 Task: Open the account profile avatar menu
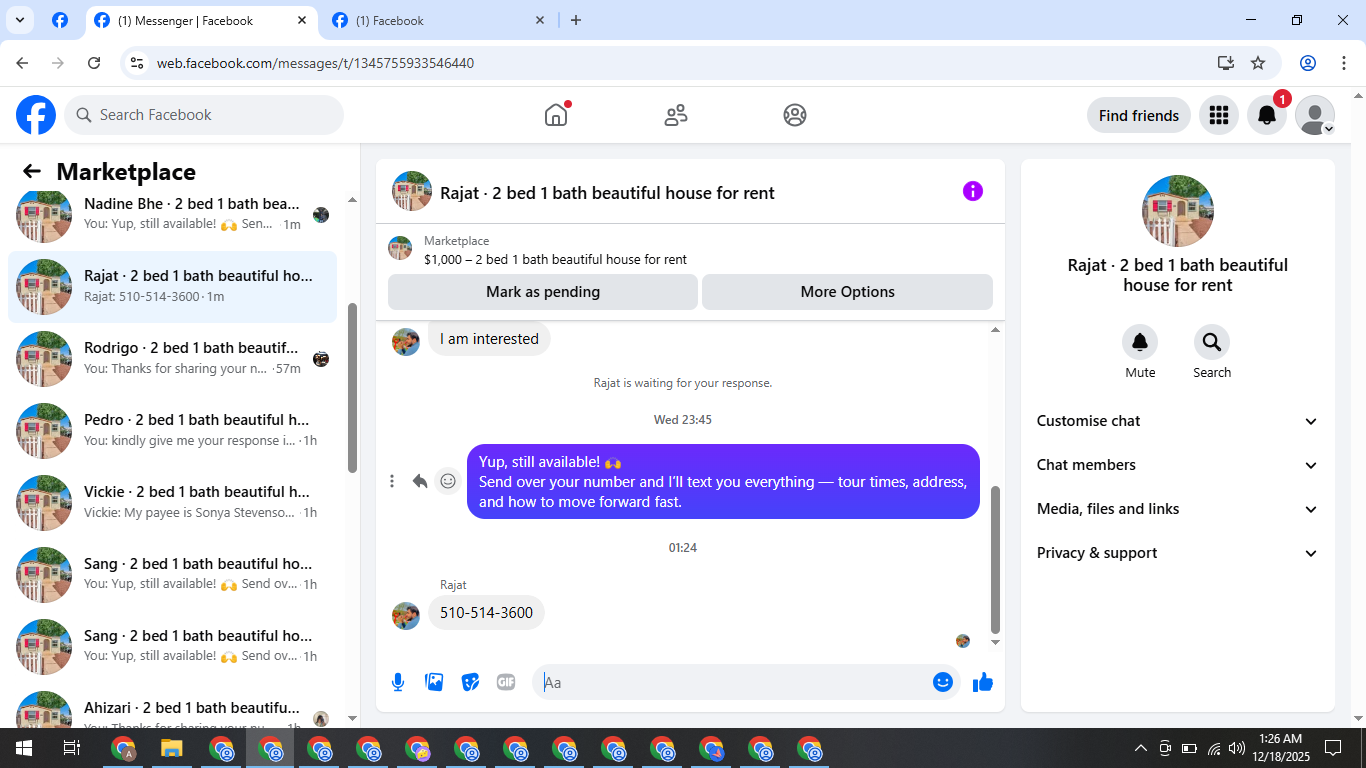pos(1315,115)
